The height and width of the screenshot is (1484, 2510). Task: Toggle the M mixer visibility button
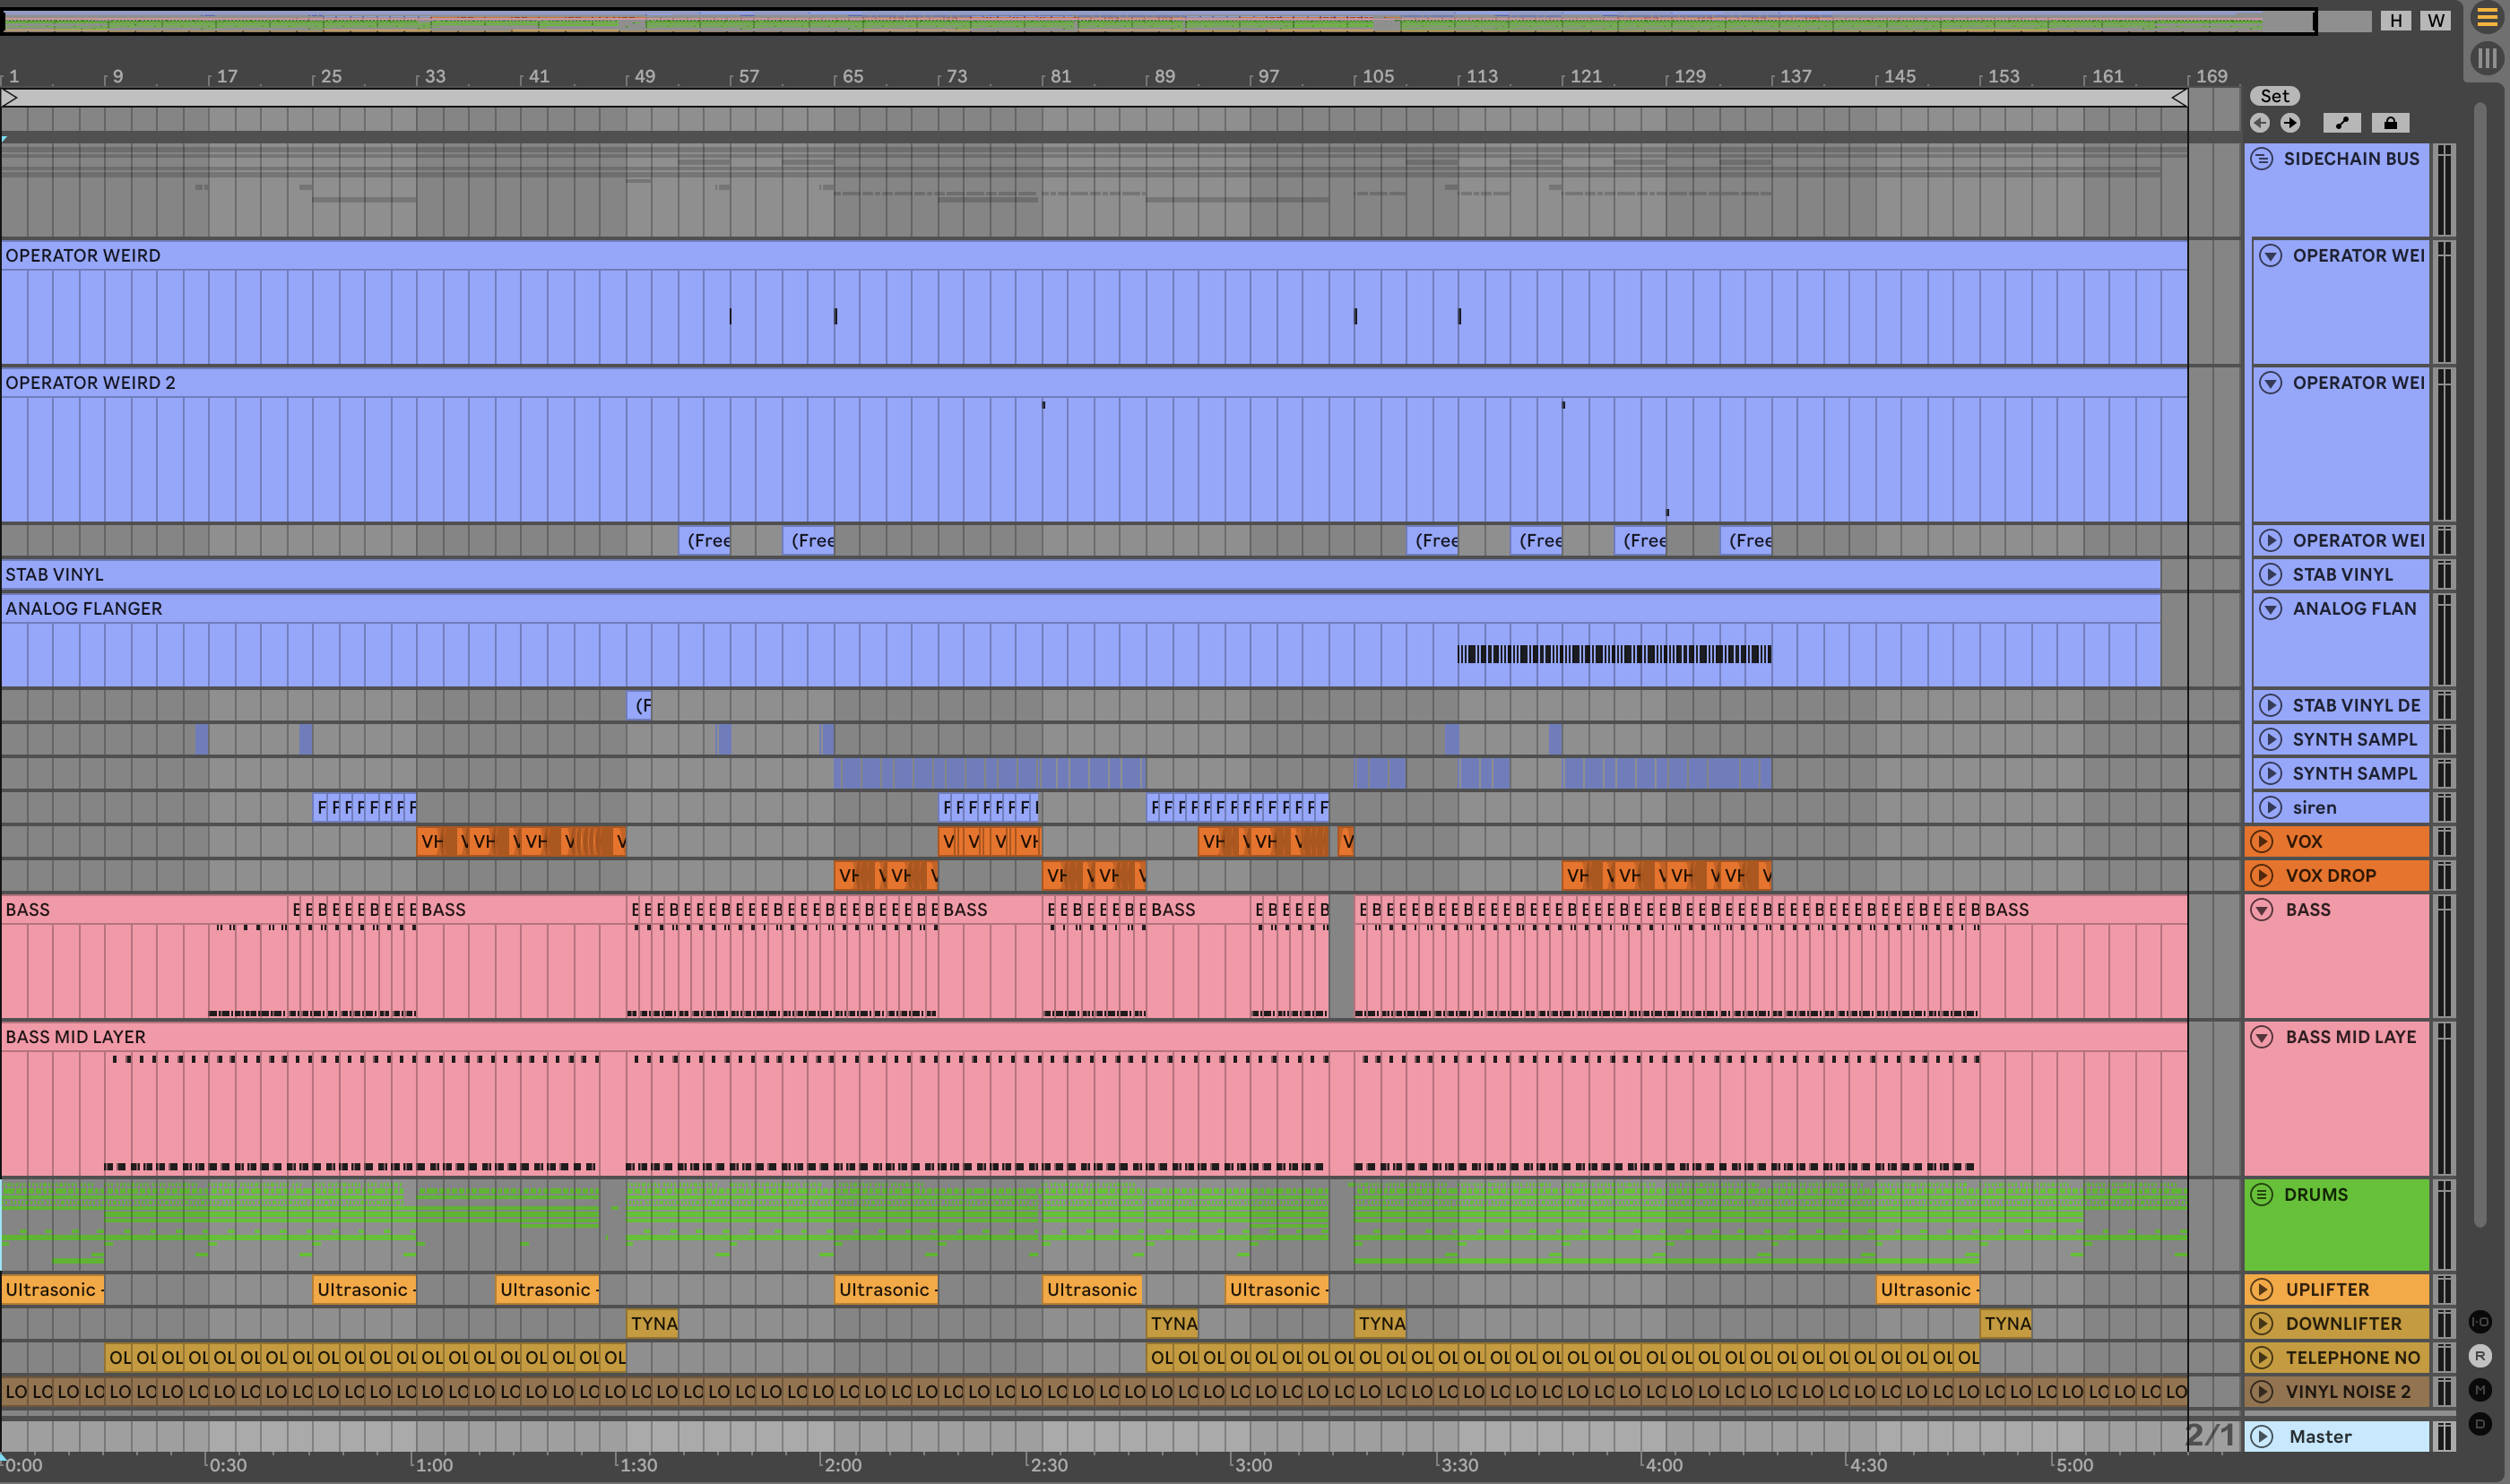coord(2480,1390)
